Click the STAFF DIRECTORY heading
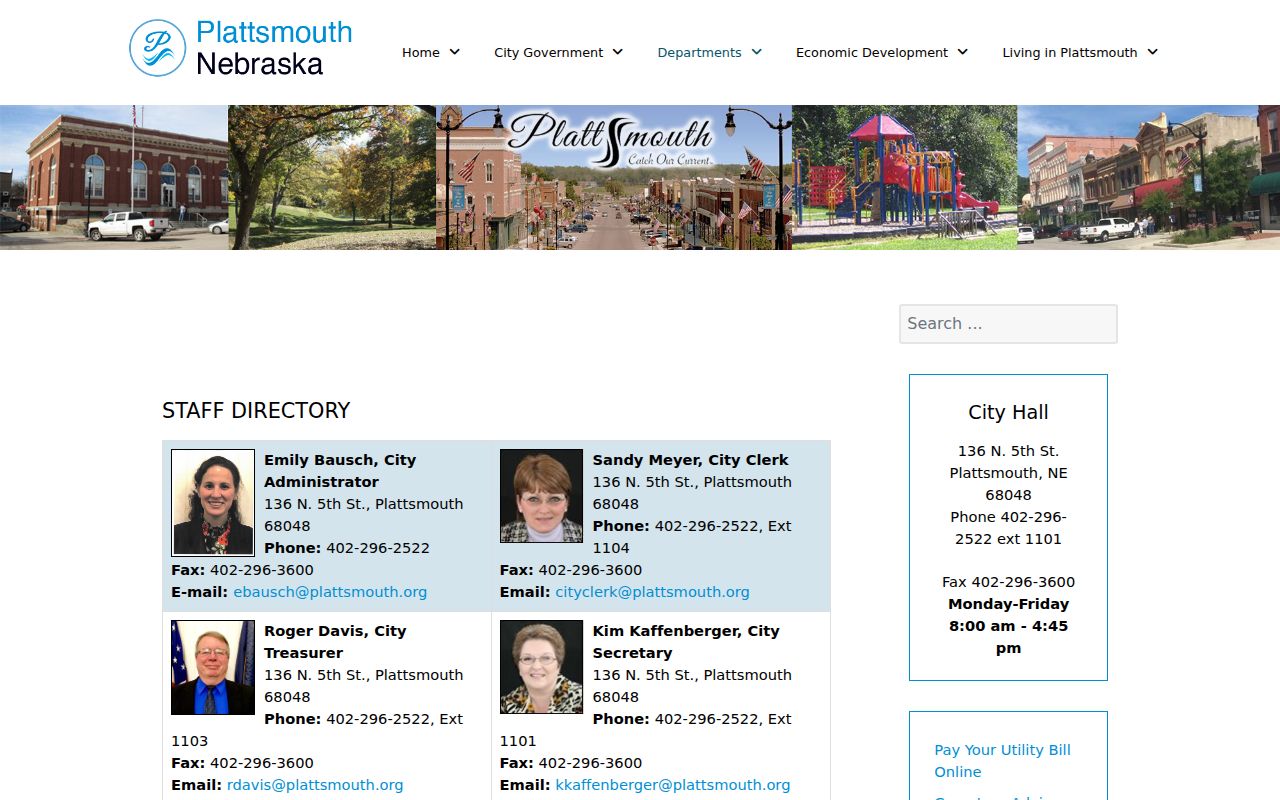Screen dimensions: 1280x800 [256, 411]
